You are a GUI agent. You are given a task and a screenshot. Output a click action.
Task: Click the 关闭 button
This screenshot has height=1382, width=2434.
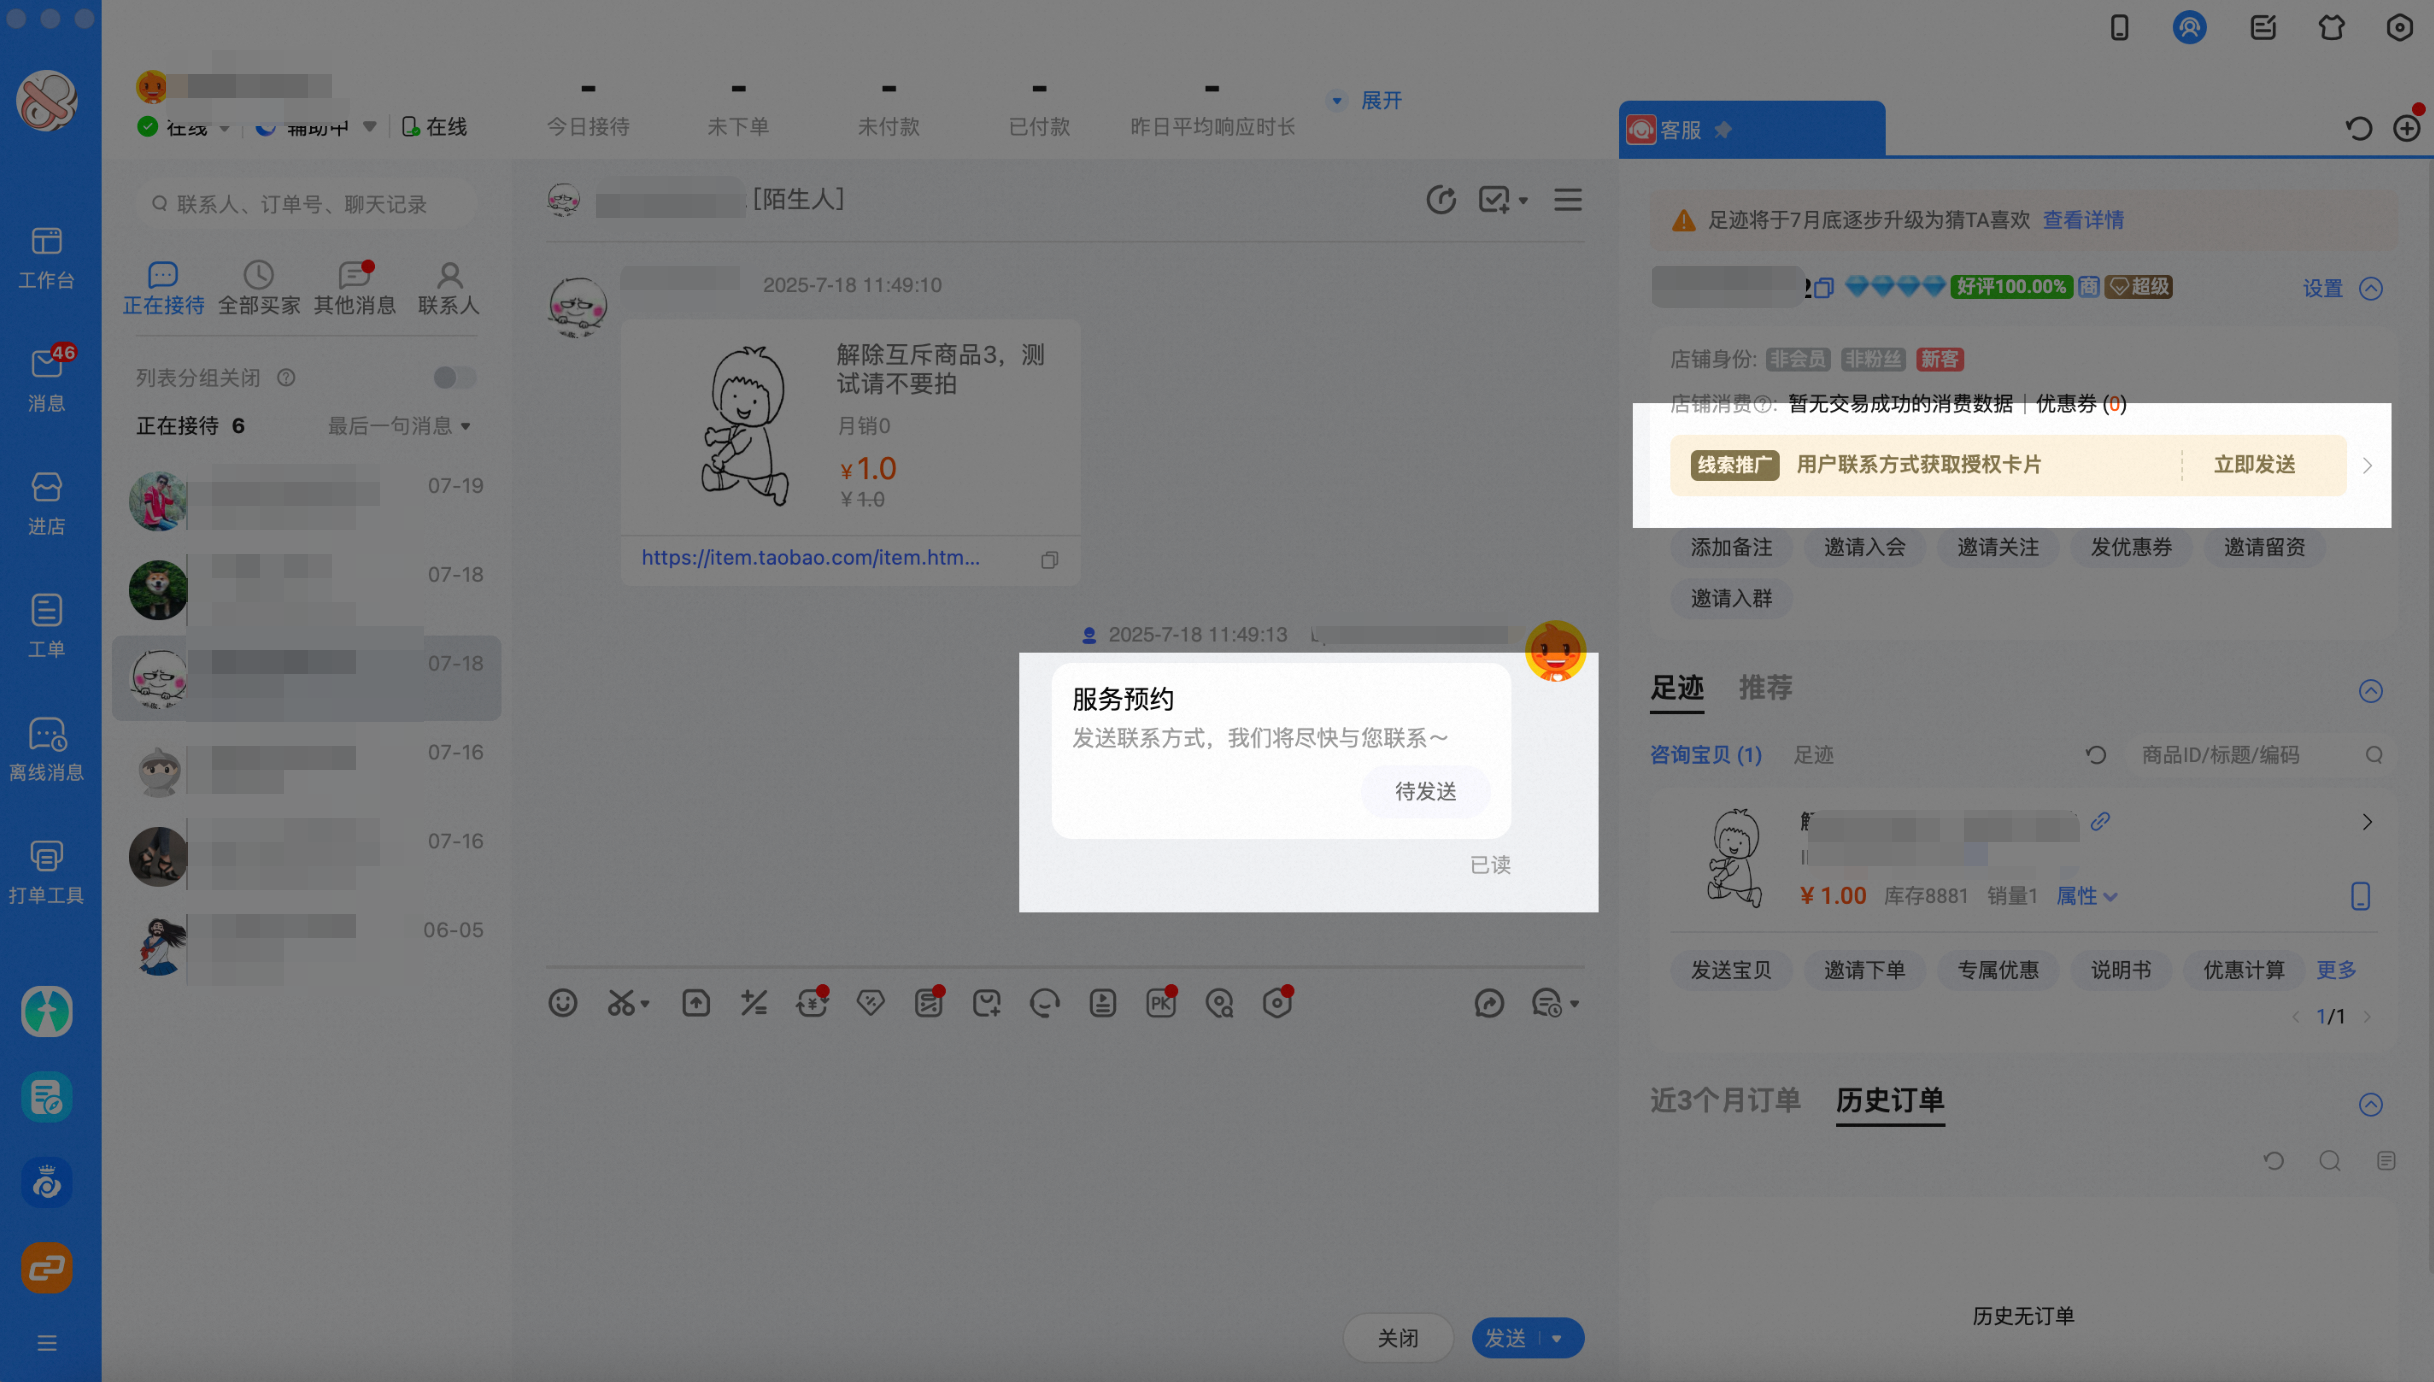coord(1397,1338)
